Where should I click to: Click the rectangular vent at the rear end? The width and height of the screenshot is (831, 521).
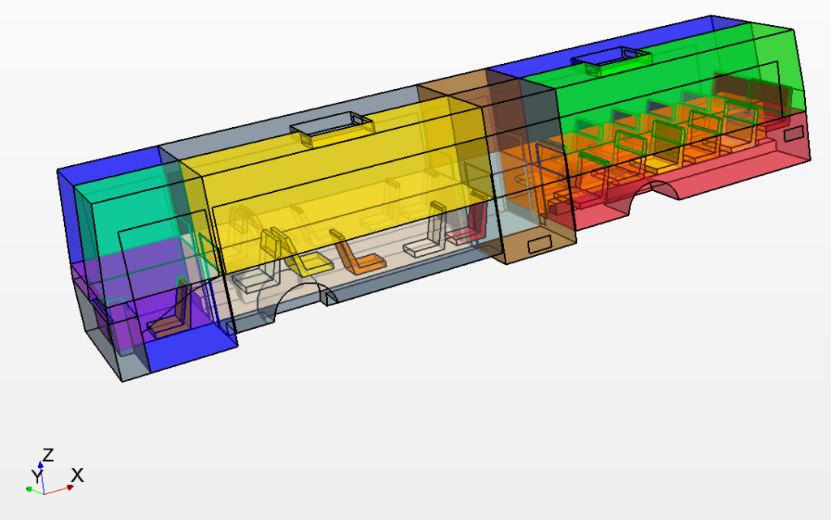(x=794, y=133)
